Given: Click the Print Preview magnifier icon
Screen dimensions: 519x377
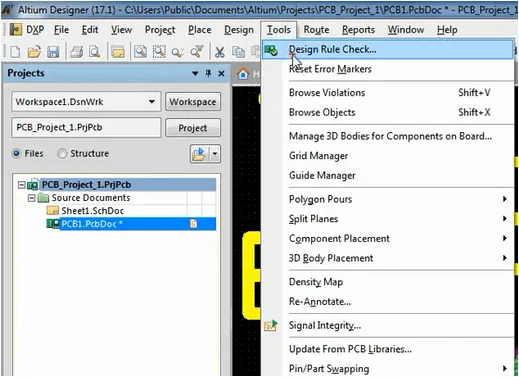Looking at the screenshot, I should (95, 52).
